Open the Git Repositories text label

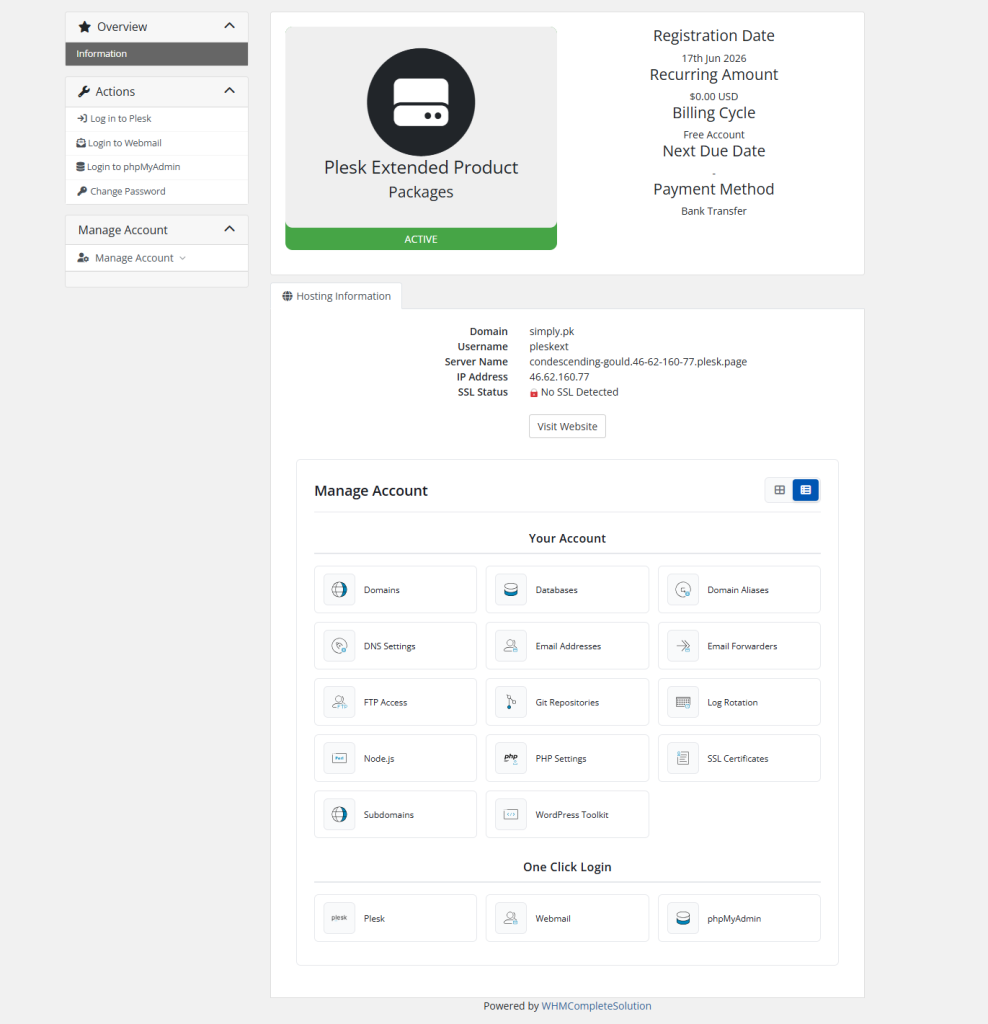pos(567,702)
